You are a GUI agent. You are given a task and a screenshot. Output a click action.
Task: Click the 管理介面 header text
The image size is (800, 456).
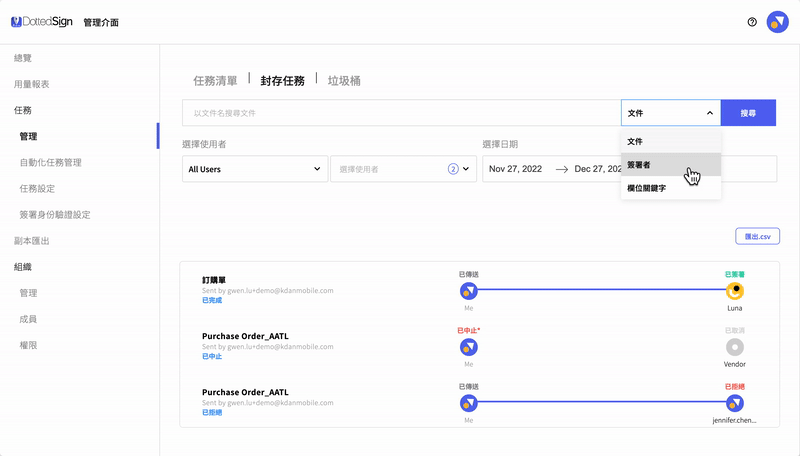tap(101, 22)
